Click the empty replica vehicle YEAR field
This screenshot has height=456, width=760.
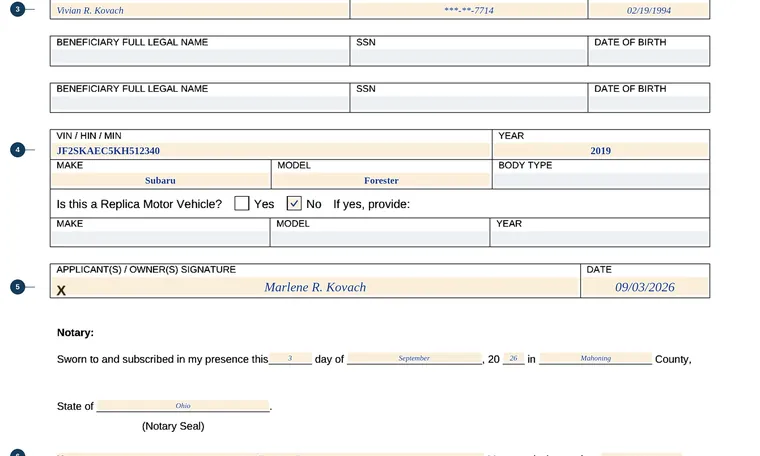click(x=600, y=238)
